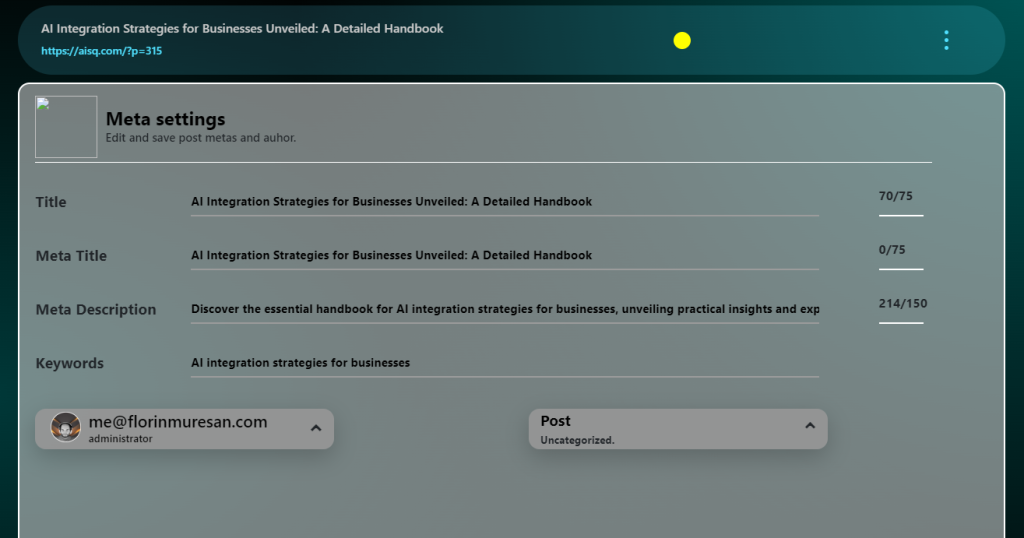This screenshot has height=538, width=1024.
Task: Click the post title in the header bar
Action: [242, 29]
